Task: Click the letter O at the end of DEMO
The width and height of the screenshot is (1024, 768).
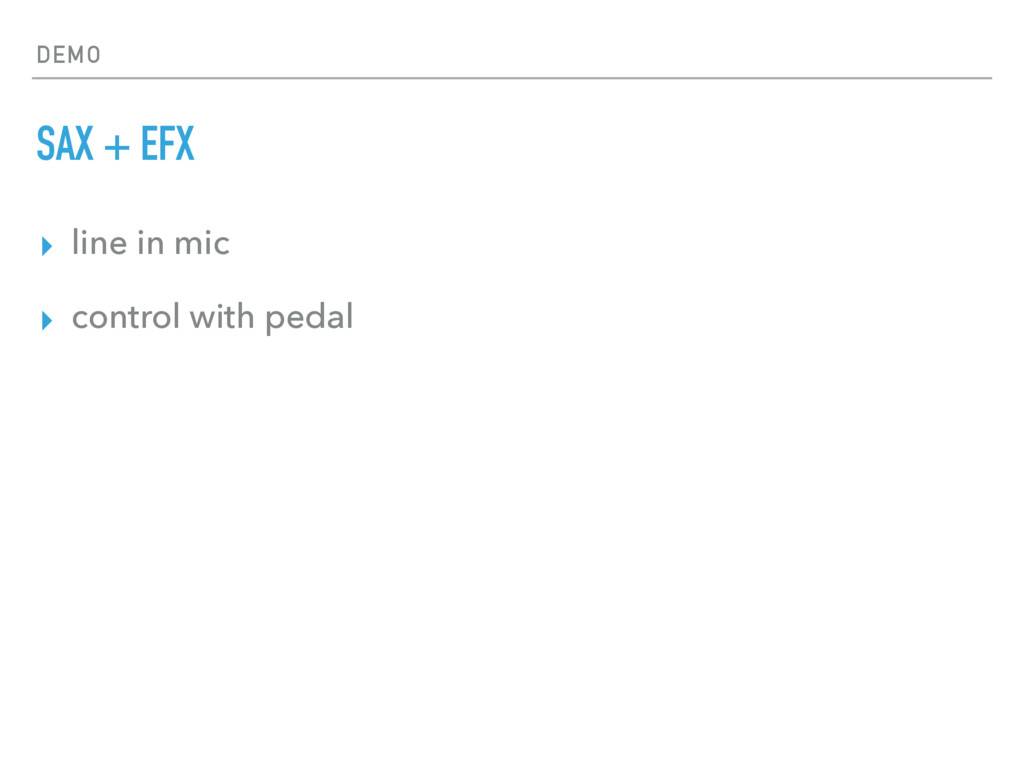Action: click(94, 55)
